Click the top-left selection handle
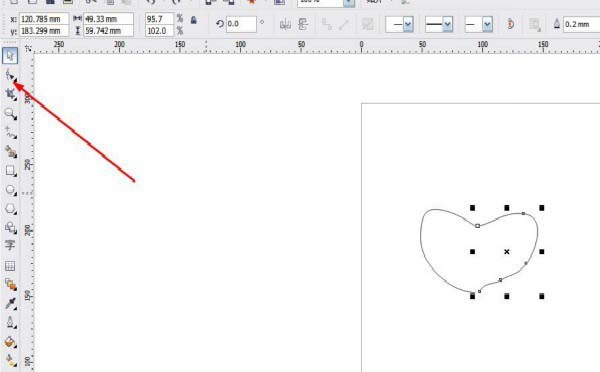Viewport: 600px width, 372px height. click(473, 208)
